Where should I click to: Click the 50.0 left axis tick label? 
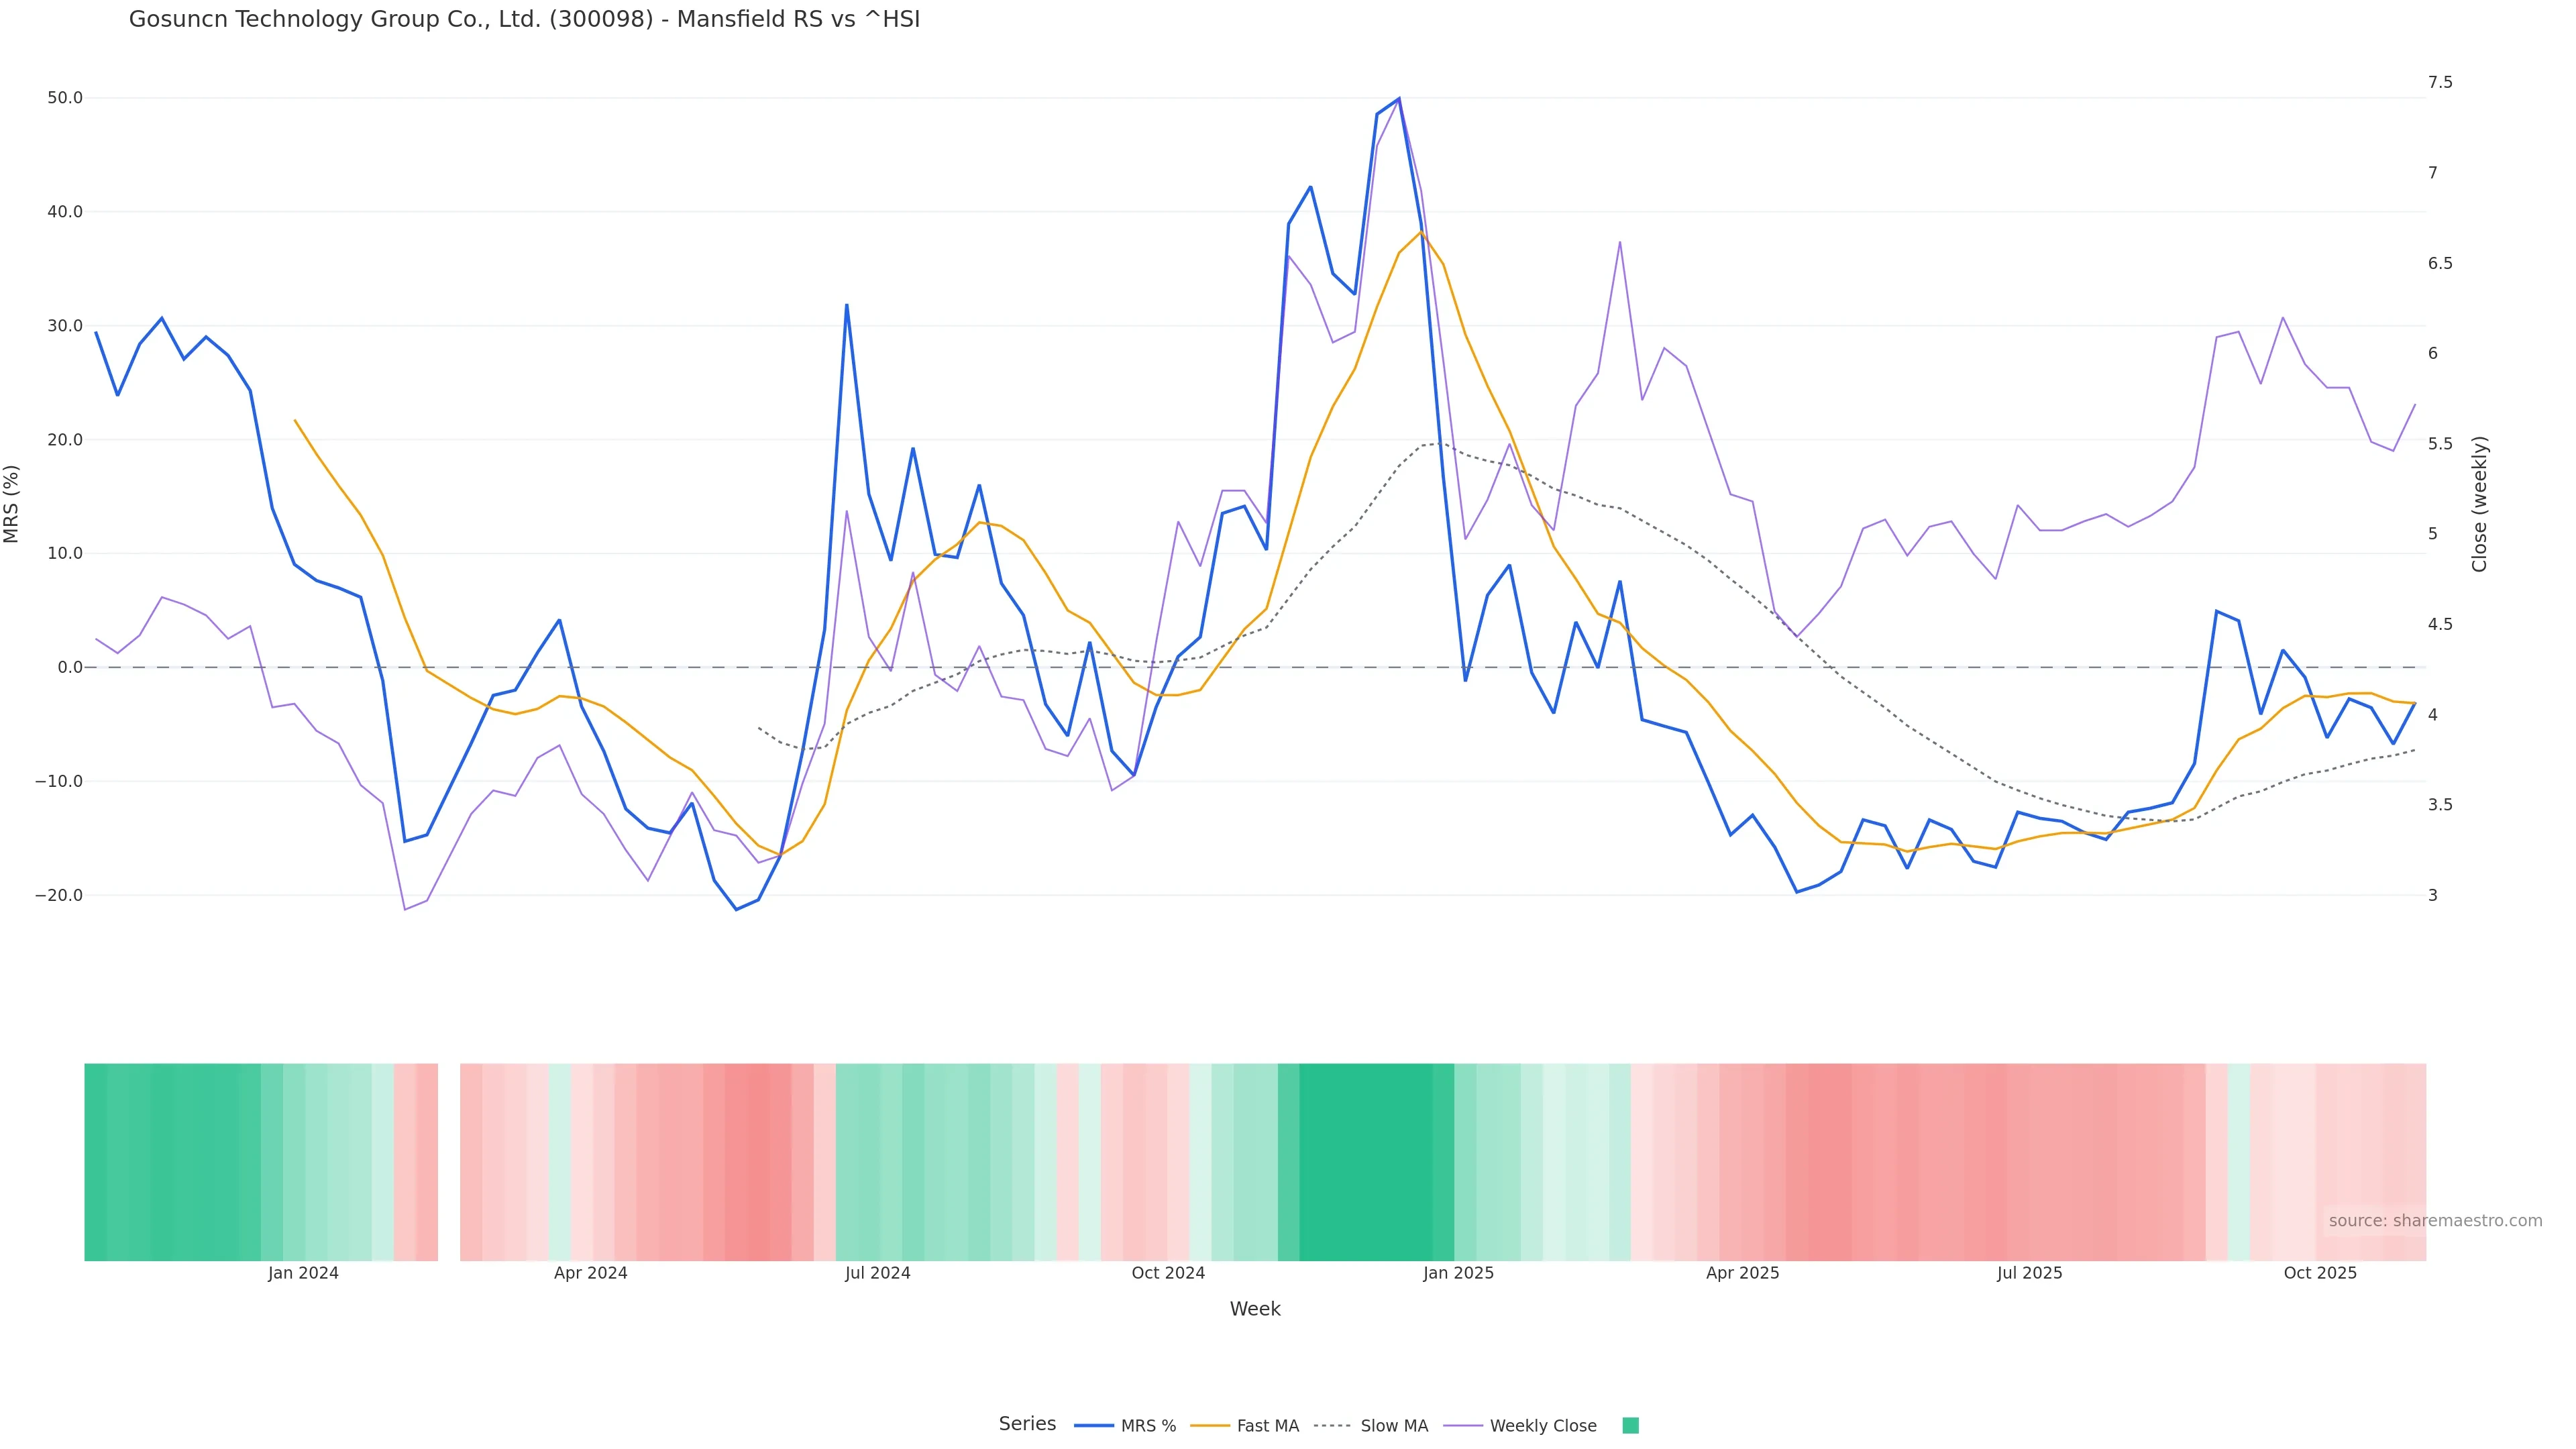pos(65,98)
